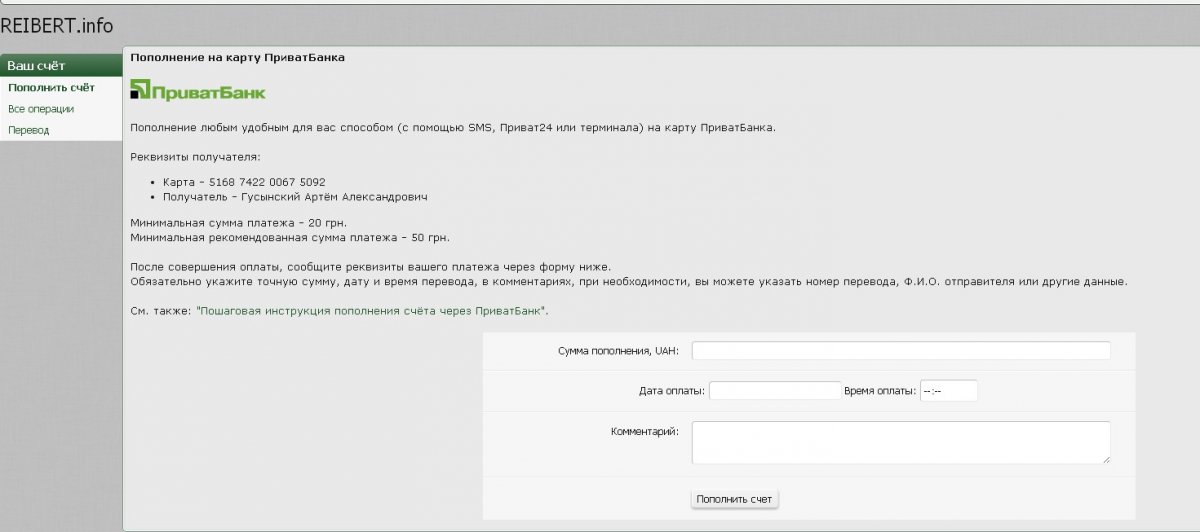
Task: Click the Минимальная сумма платежа – 20 грн. line
Action: [x=239, y=222]
